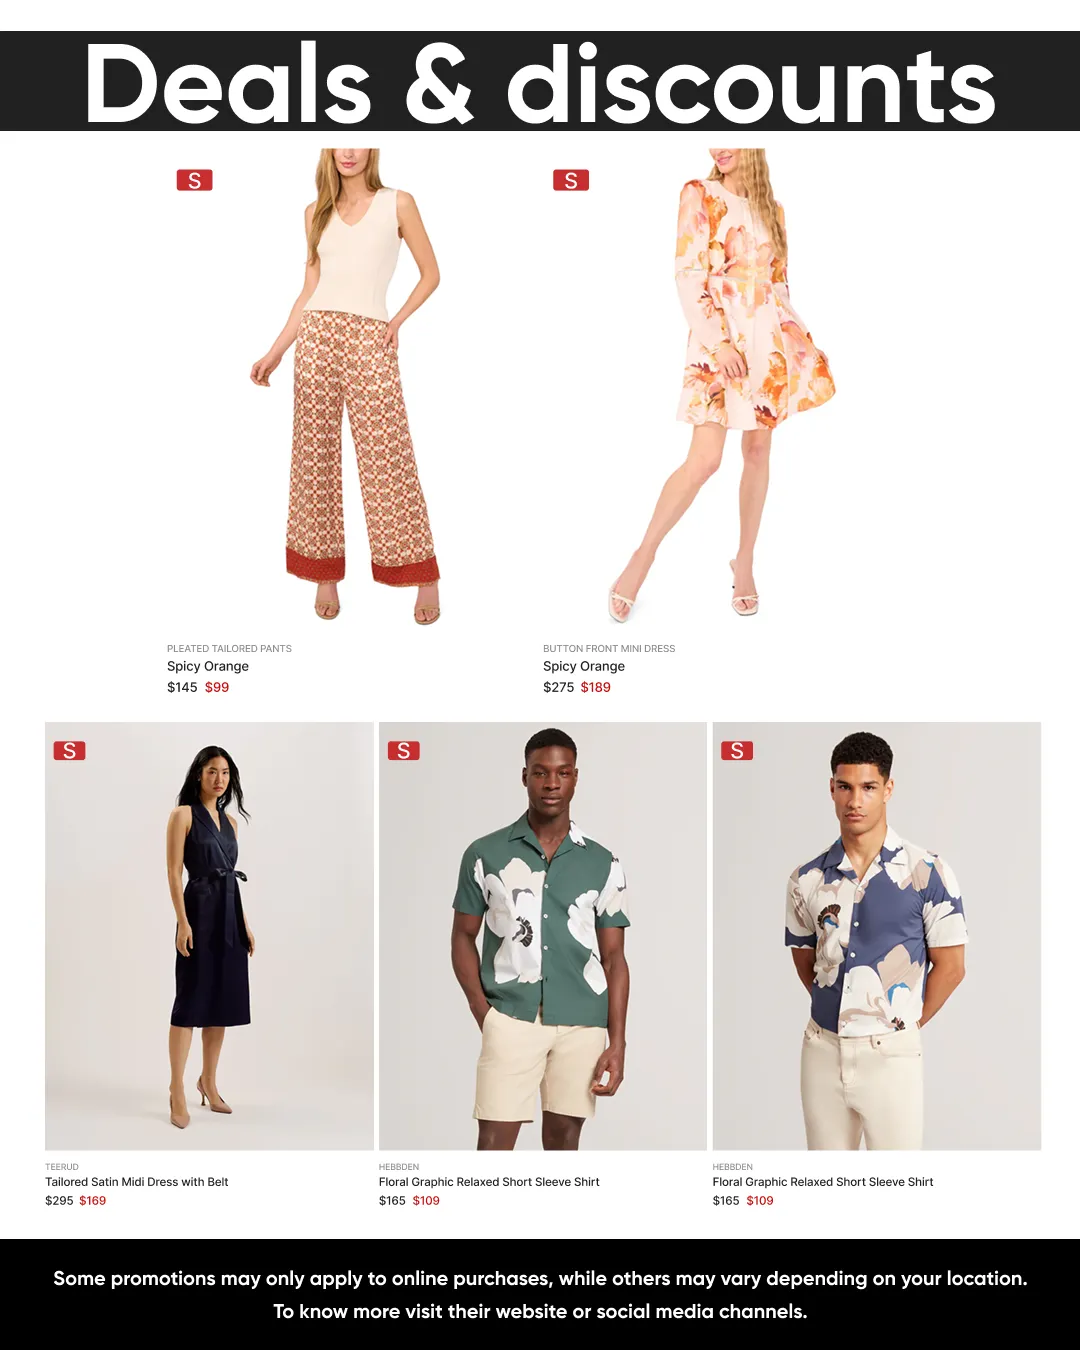Open Floral Graphic Shirt link under blue shirt
1080x1350 pixels.
823,1182
